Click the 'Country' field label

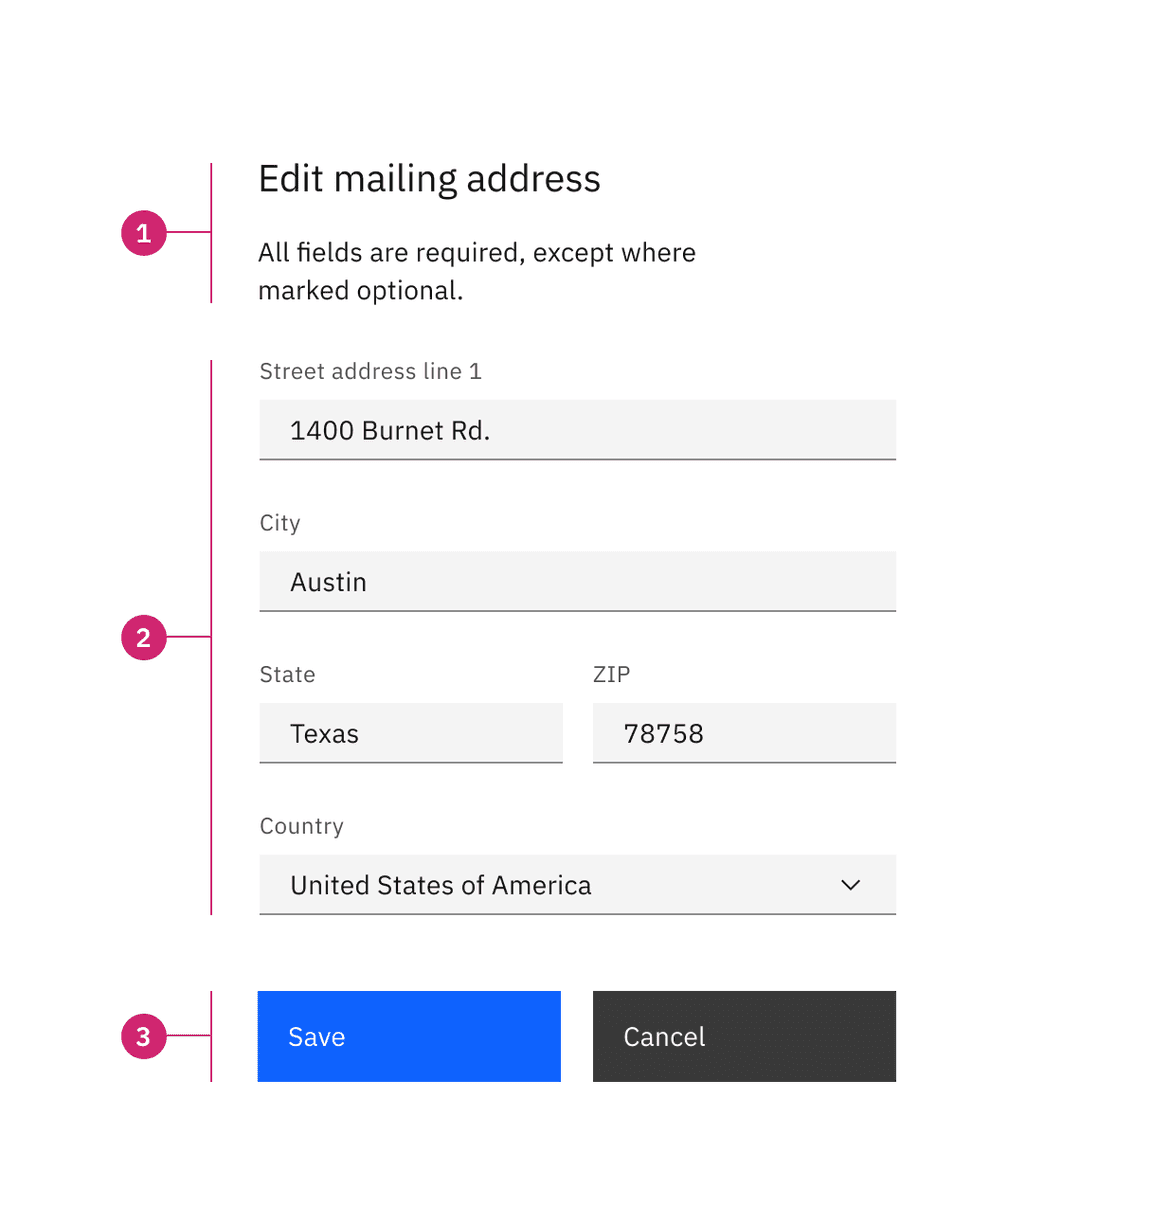(x=301, y=826)
